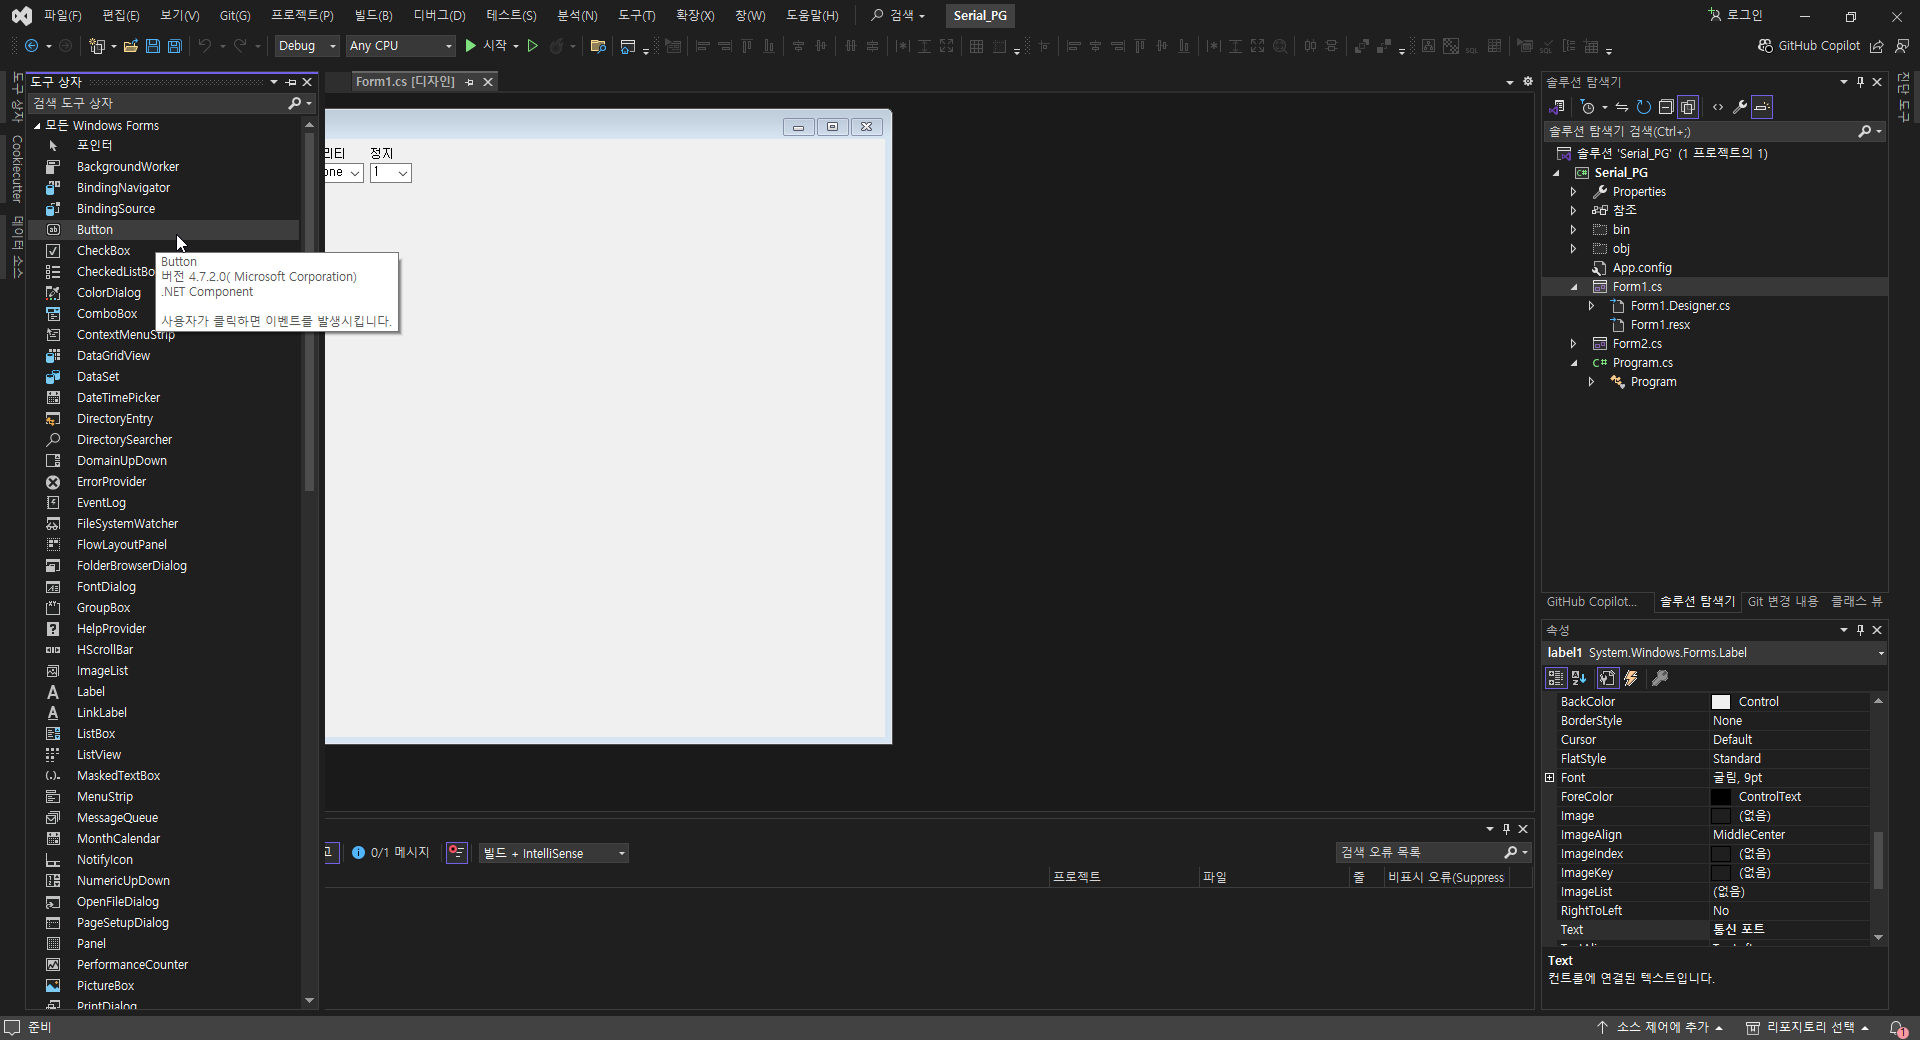The height and width of the screenshot is (1040, 1920).
Task: Open the Any CPU platform dropdown
Action: pyautogui.click(x=400, y=46)
